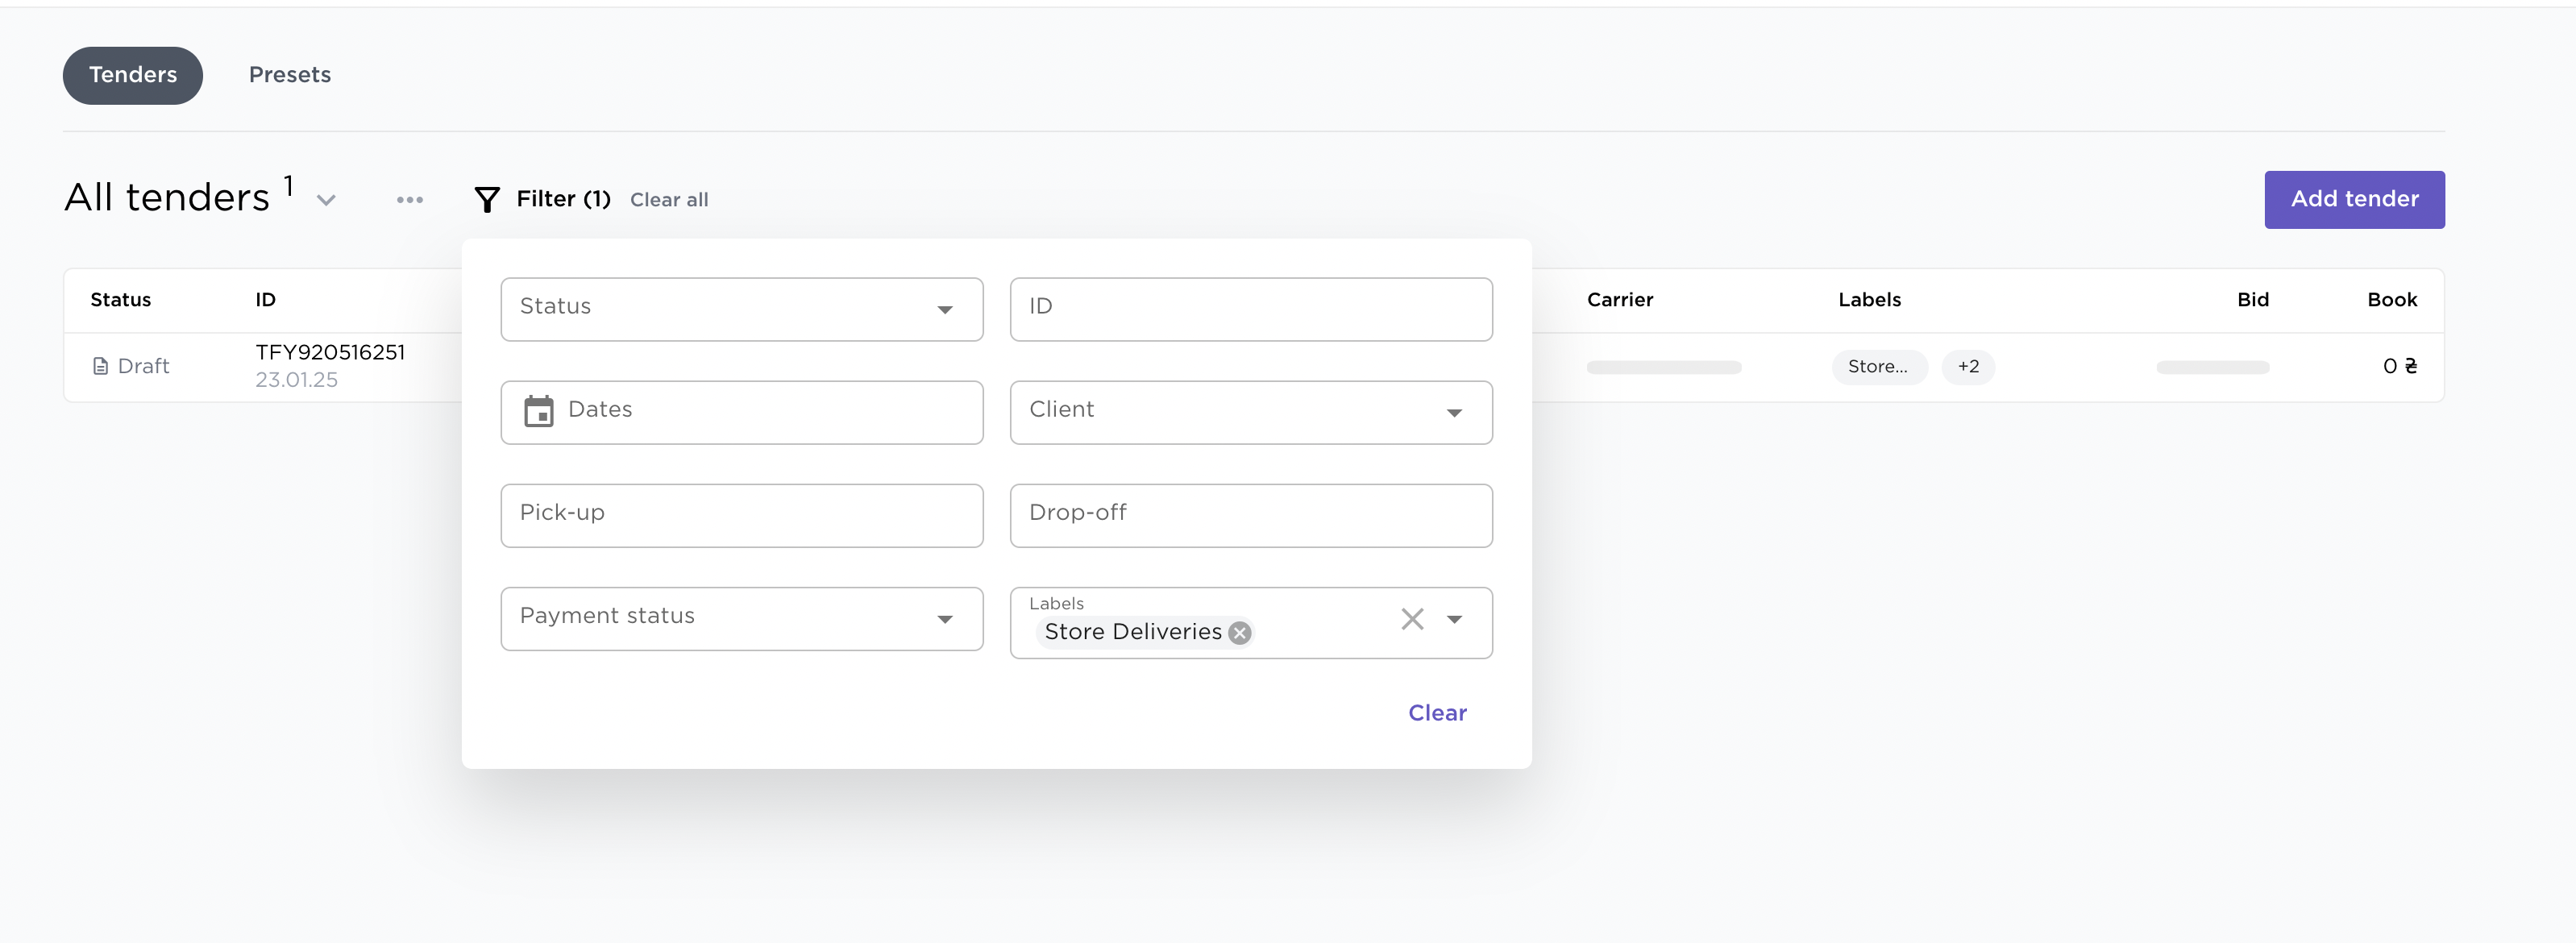The image size is (2576, 943).
Task: Open the Dates picker field
Action: pyautogui.click(x=742, y=412)
